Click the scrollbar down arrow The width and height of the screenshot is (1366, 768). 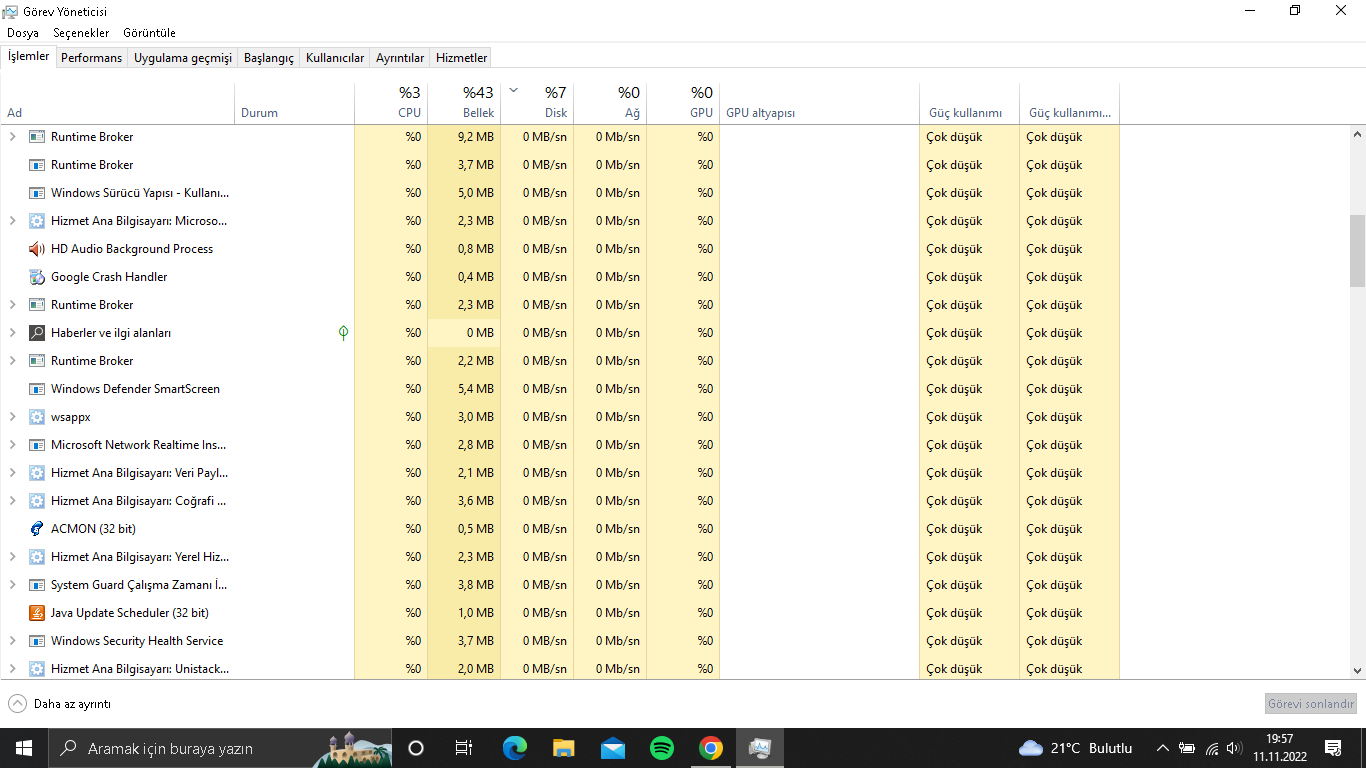click(1357, 671)
